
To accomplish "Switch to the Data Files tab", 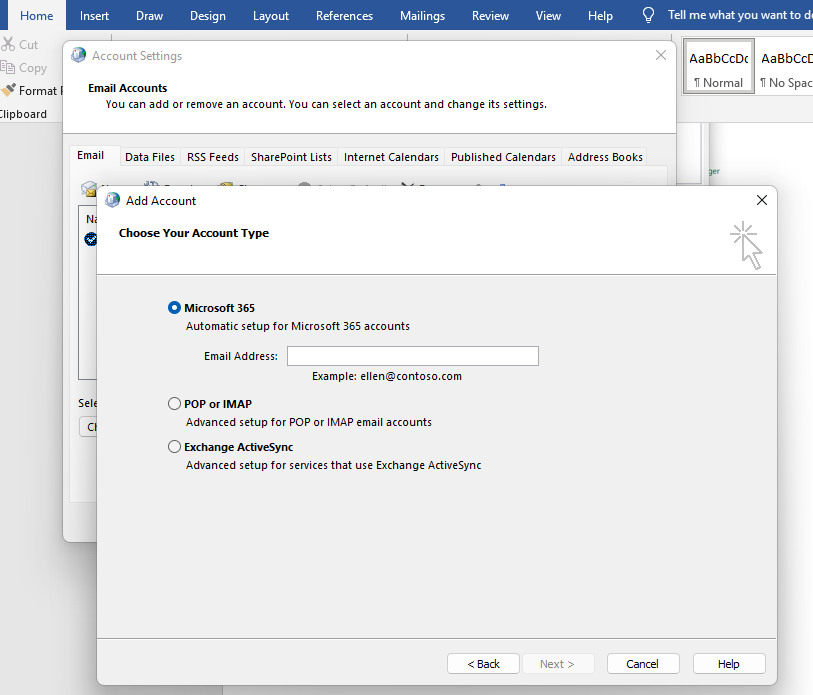I will (x=150, y=157).
